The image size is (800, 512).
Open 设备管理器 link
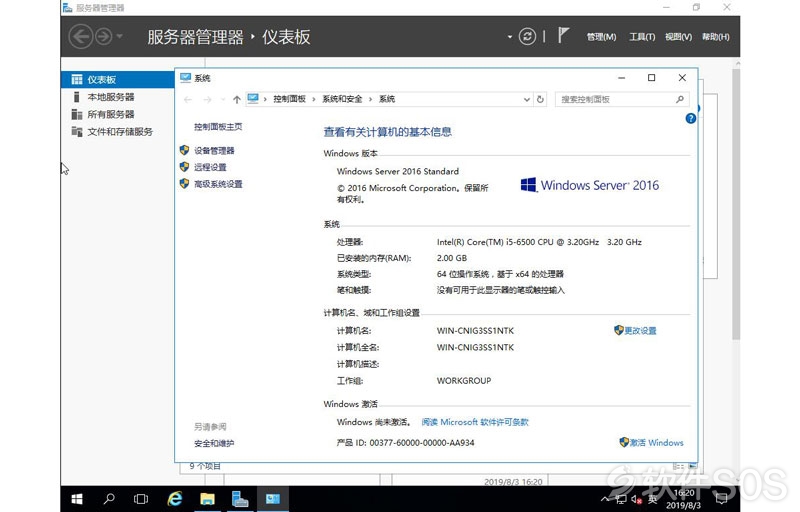[214, 150]
